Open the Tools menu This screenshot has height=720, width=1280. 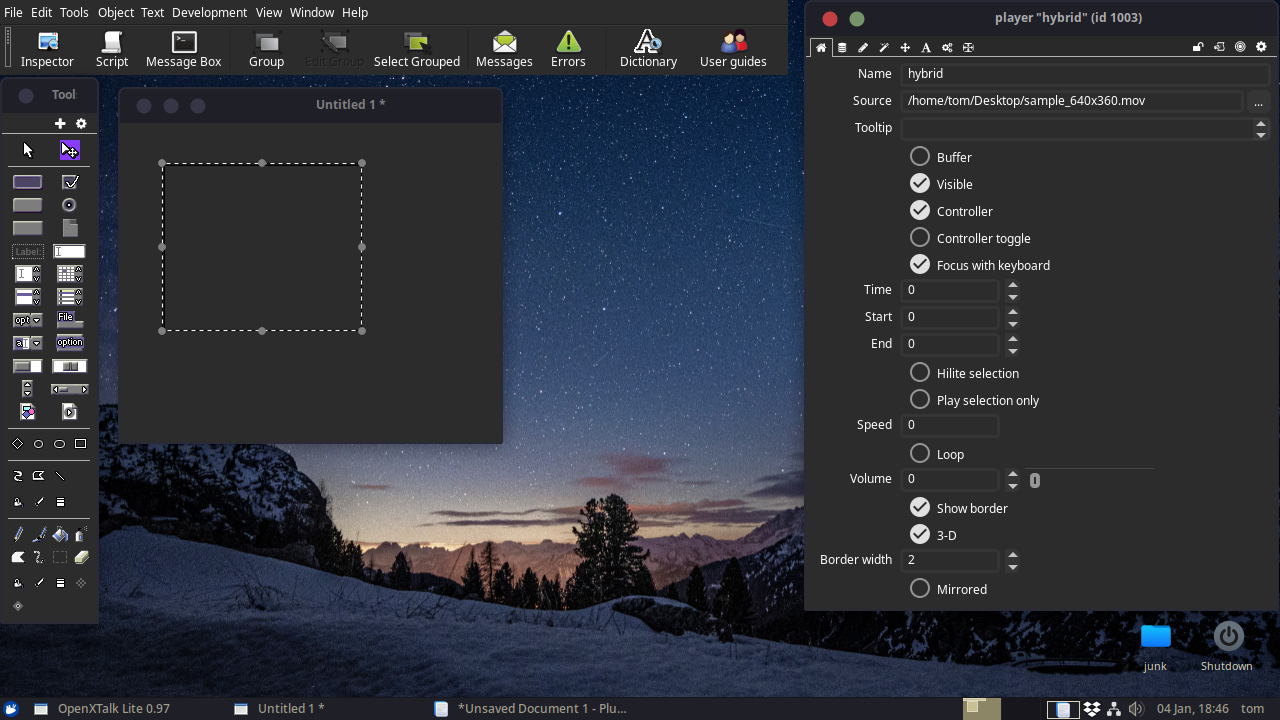tap(74, 12)
